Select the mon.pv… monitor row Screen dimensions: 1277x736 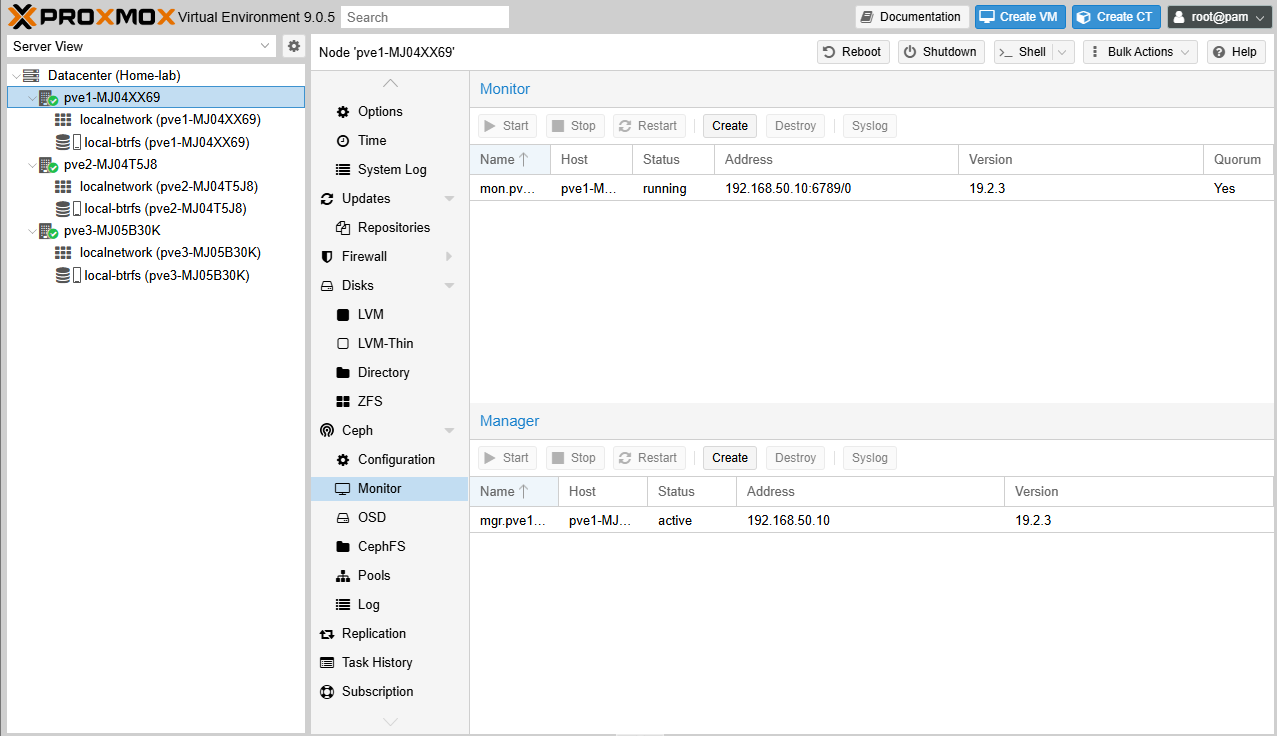coord(872,188)
